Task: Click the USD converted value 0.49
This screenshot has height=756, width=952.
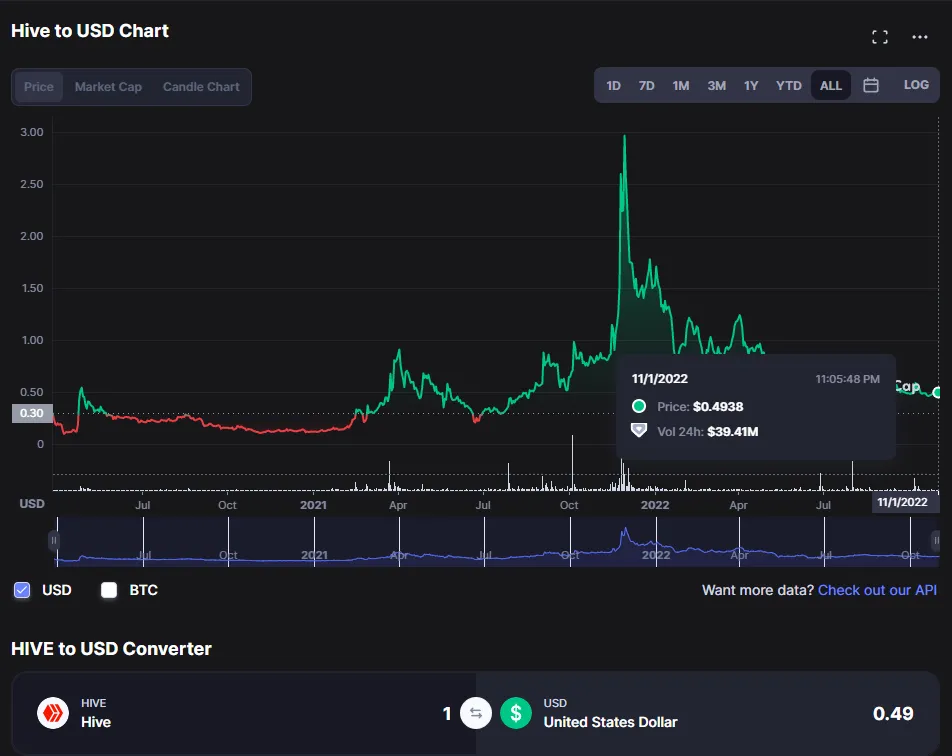Action: pos(892,713)
